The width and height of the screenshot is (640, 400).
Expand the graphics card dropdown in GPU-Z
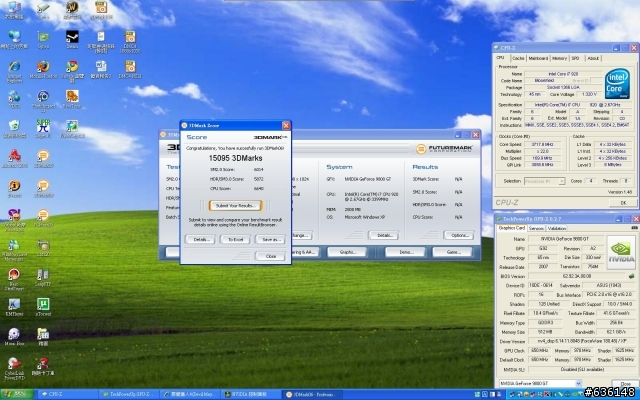click(578, 383)
